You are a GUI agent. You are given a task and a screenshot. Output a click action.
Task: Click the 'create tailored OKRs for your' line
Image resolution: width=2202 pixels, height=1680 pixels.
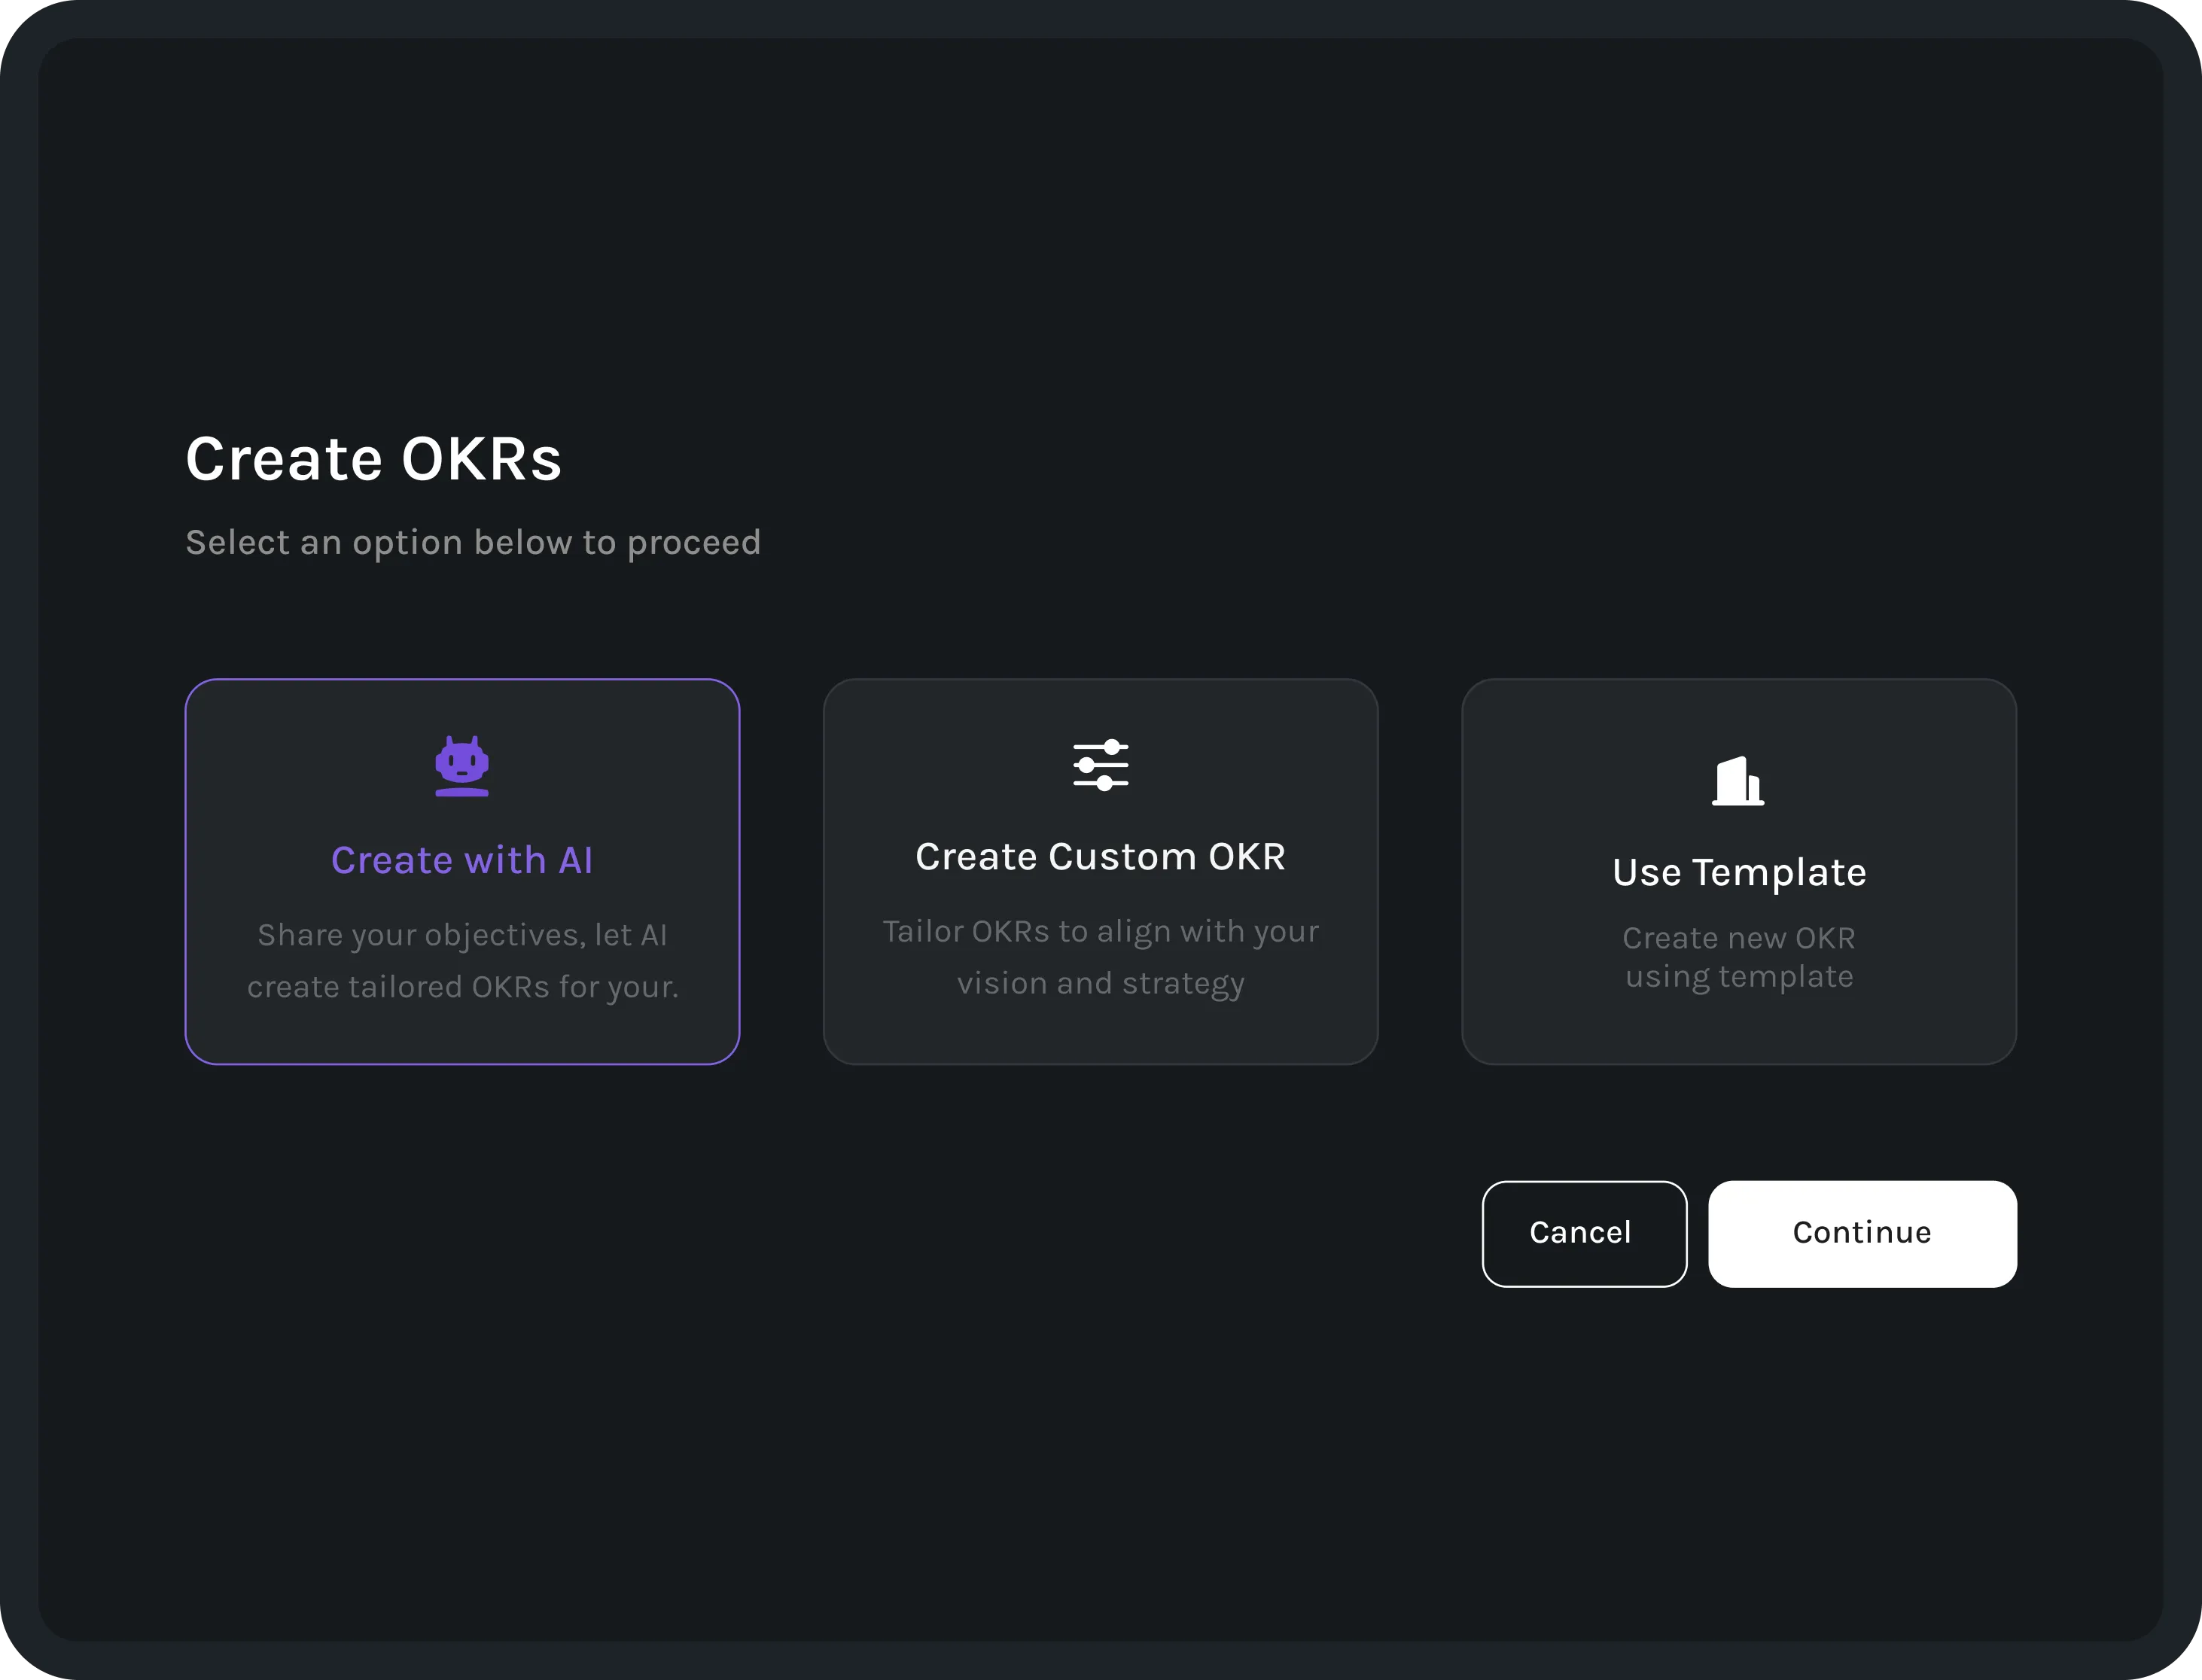click(x=462, y=987)
